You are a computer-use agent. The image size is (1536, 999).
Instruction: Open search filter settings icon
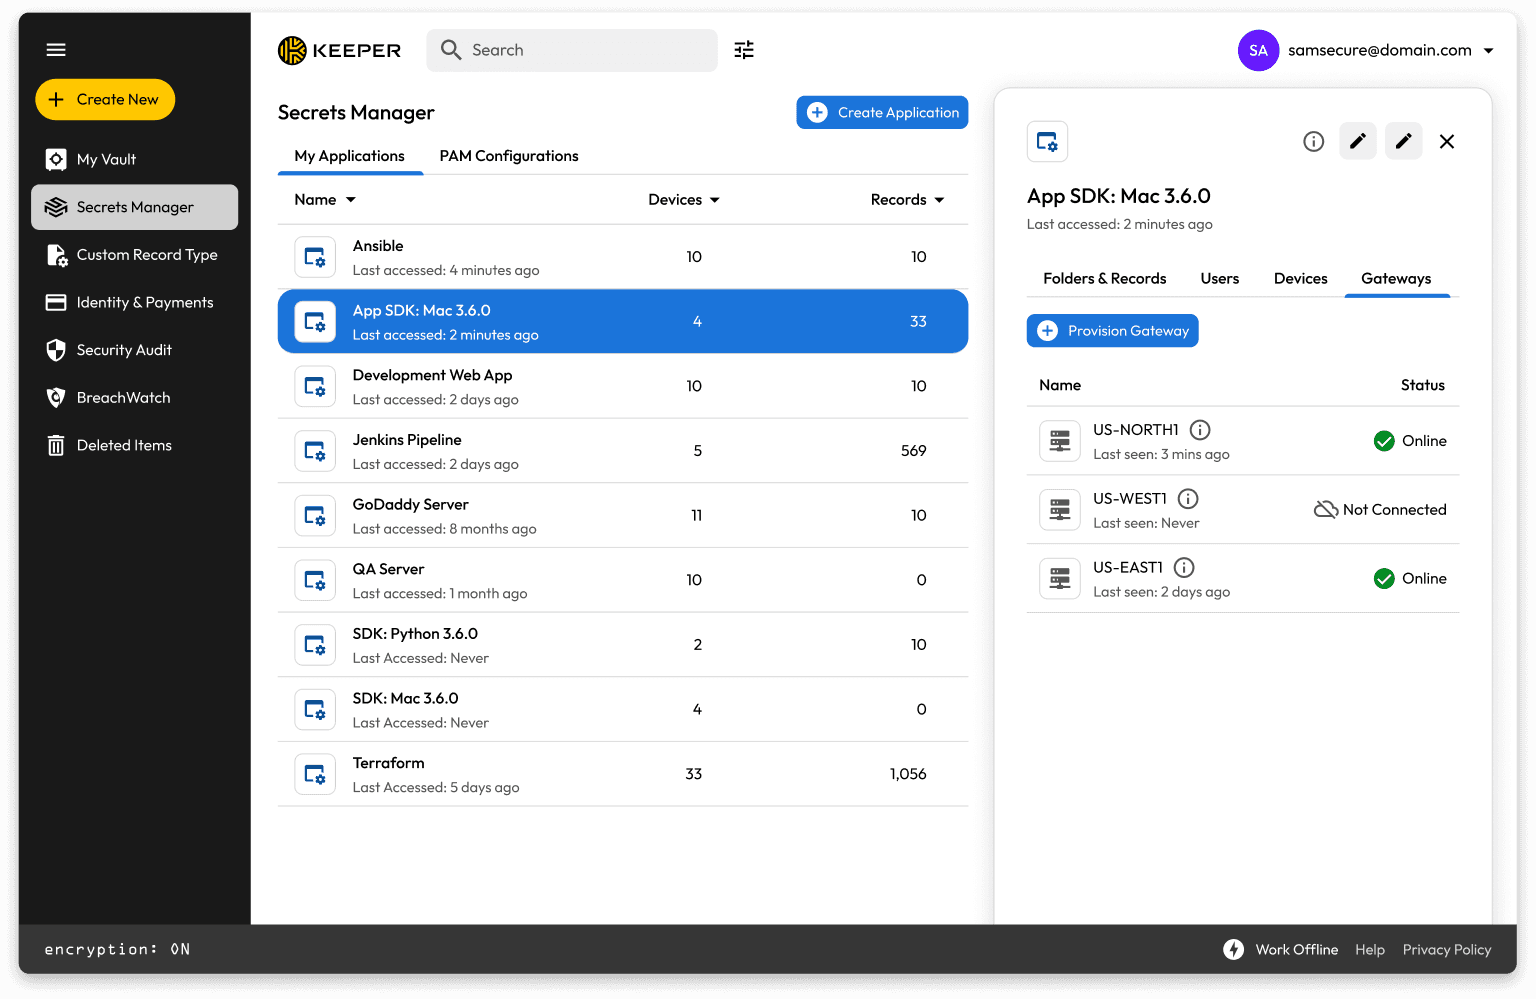pos(744,50)
